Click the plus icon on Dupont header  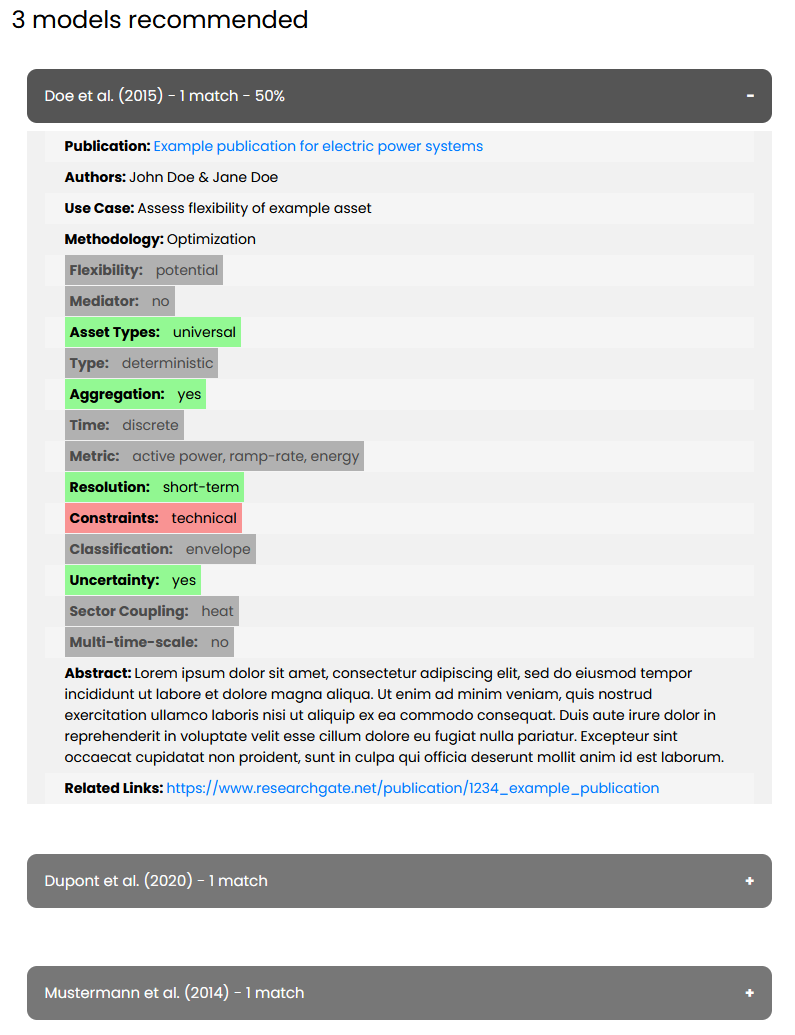750,881
